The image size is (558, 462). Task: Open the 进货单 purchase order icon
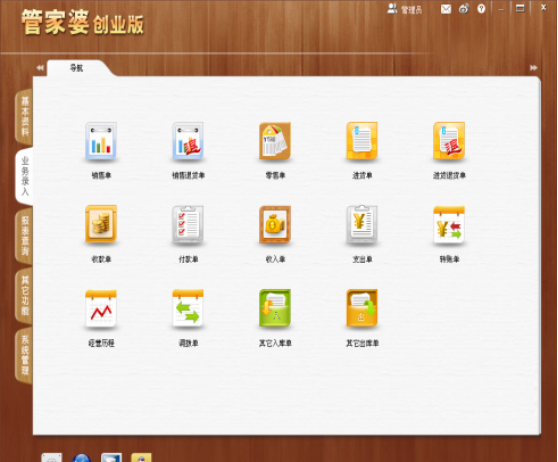(362, 141)
